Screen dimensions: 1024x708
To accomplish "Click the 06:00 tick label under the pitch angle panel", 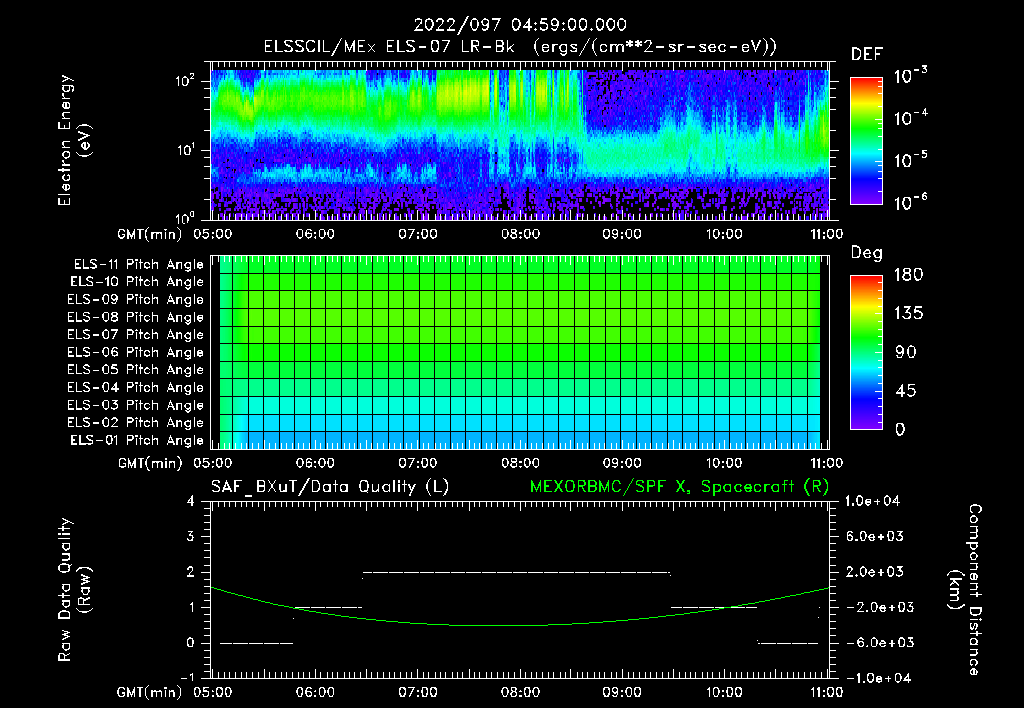I will click(315, 463).
